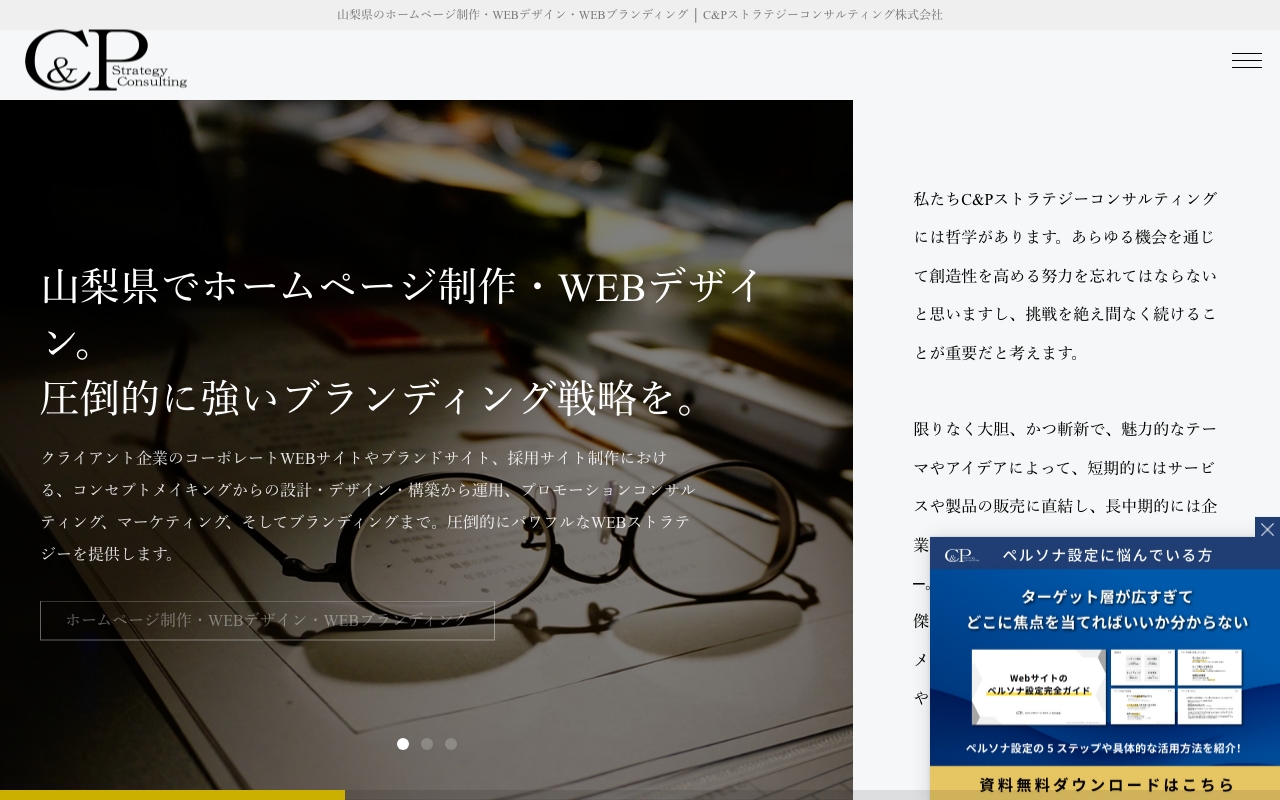Open the Webサイトのペルソナ設定完全ガイド cover thumbnail
The height and width of the screenshot is (800, 1280).
tap(1038, 686)
